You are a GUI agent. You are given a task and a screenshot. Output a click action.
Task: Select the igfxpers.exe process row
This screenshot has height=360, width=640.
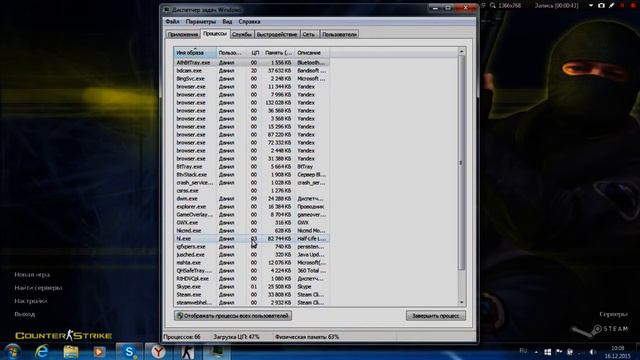pyautogui.click(x=251, y=247)
